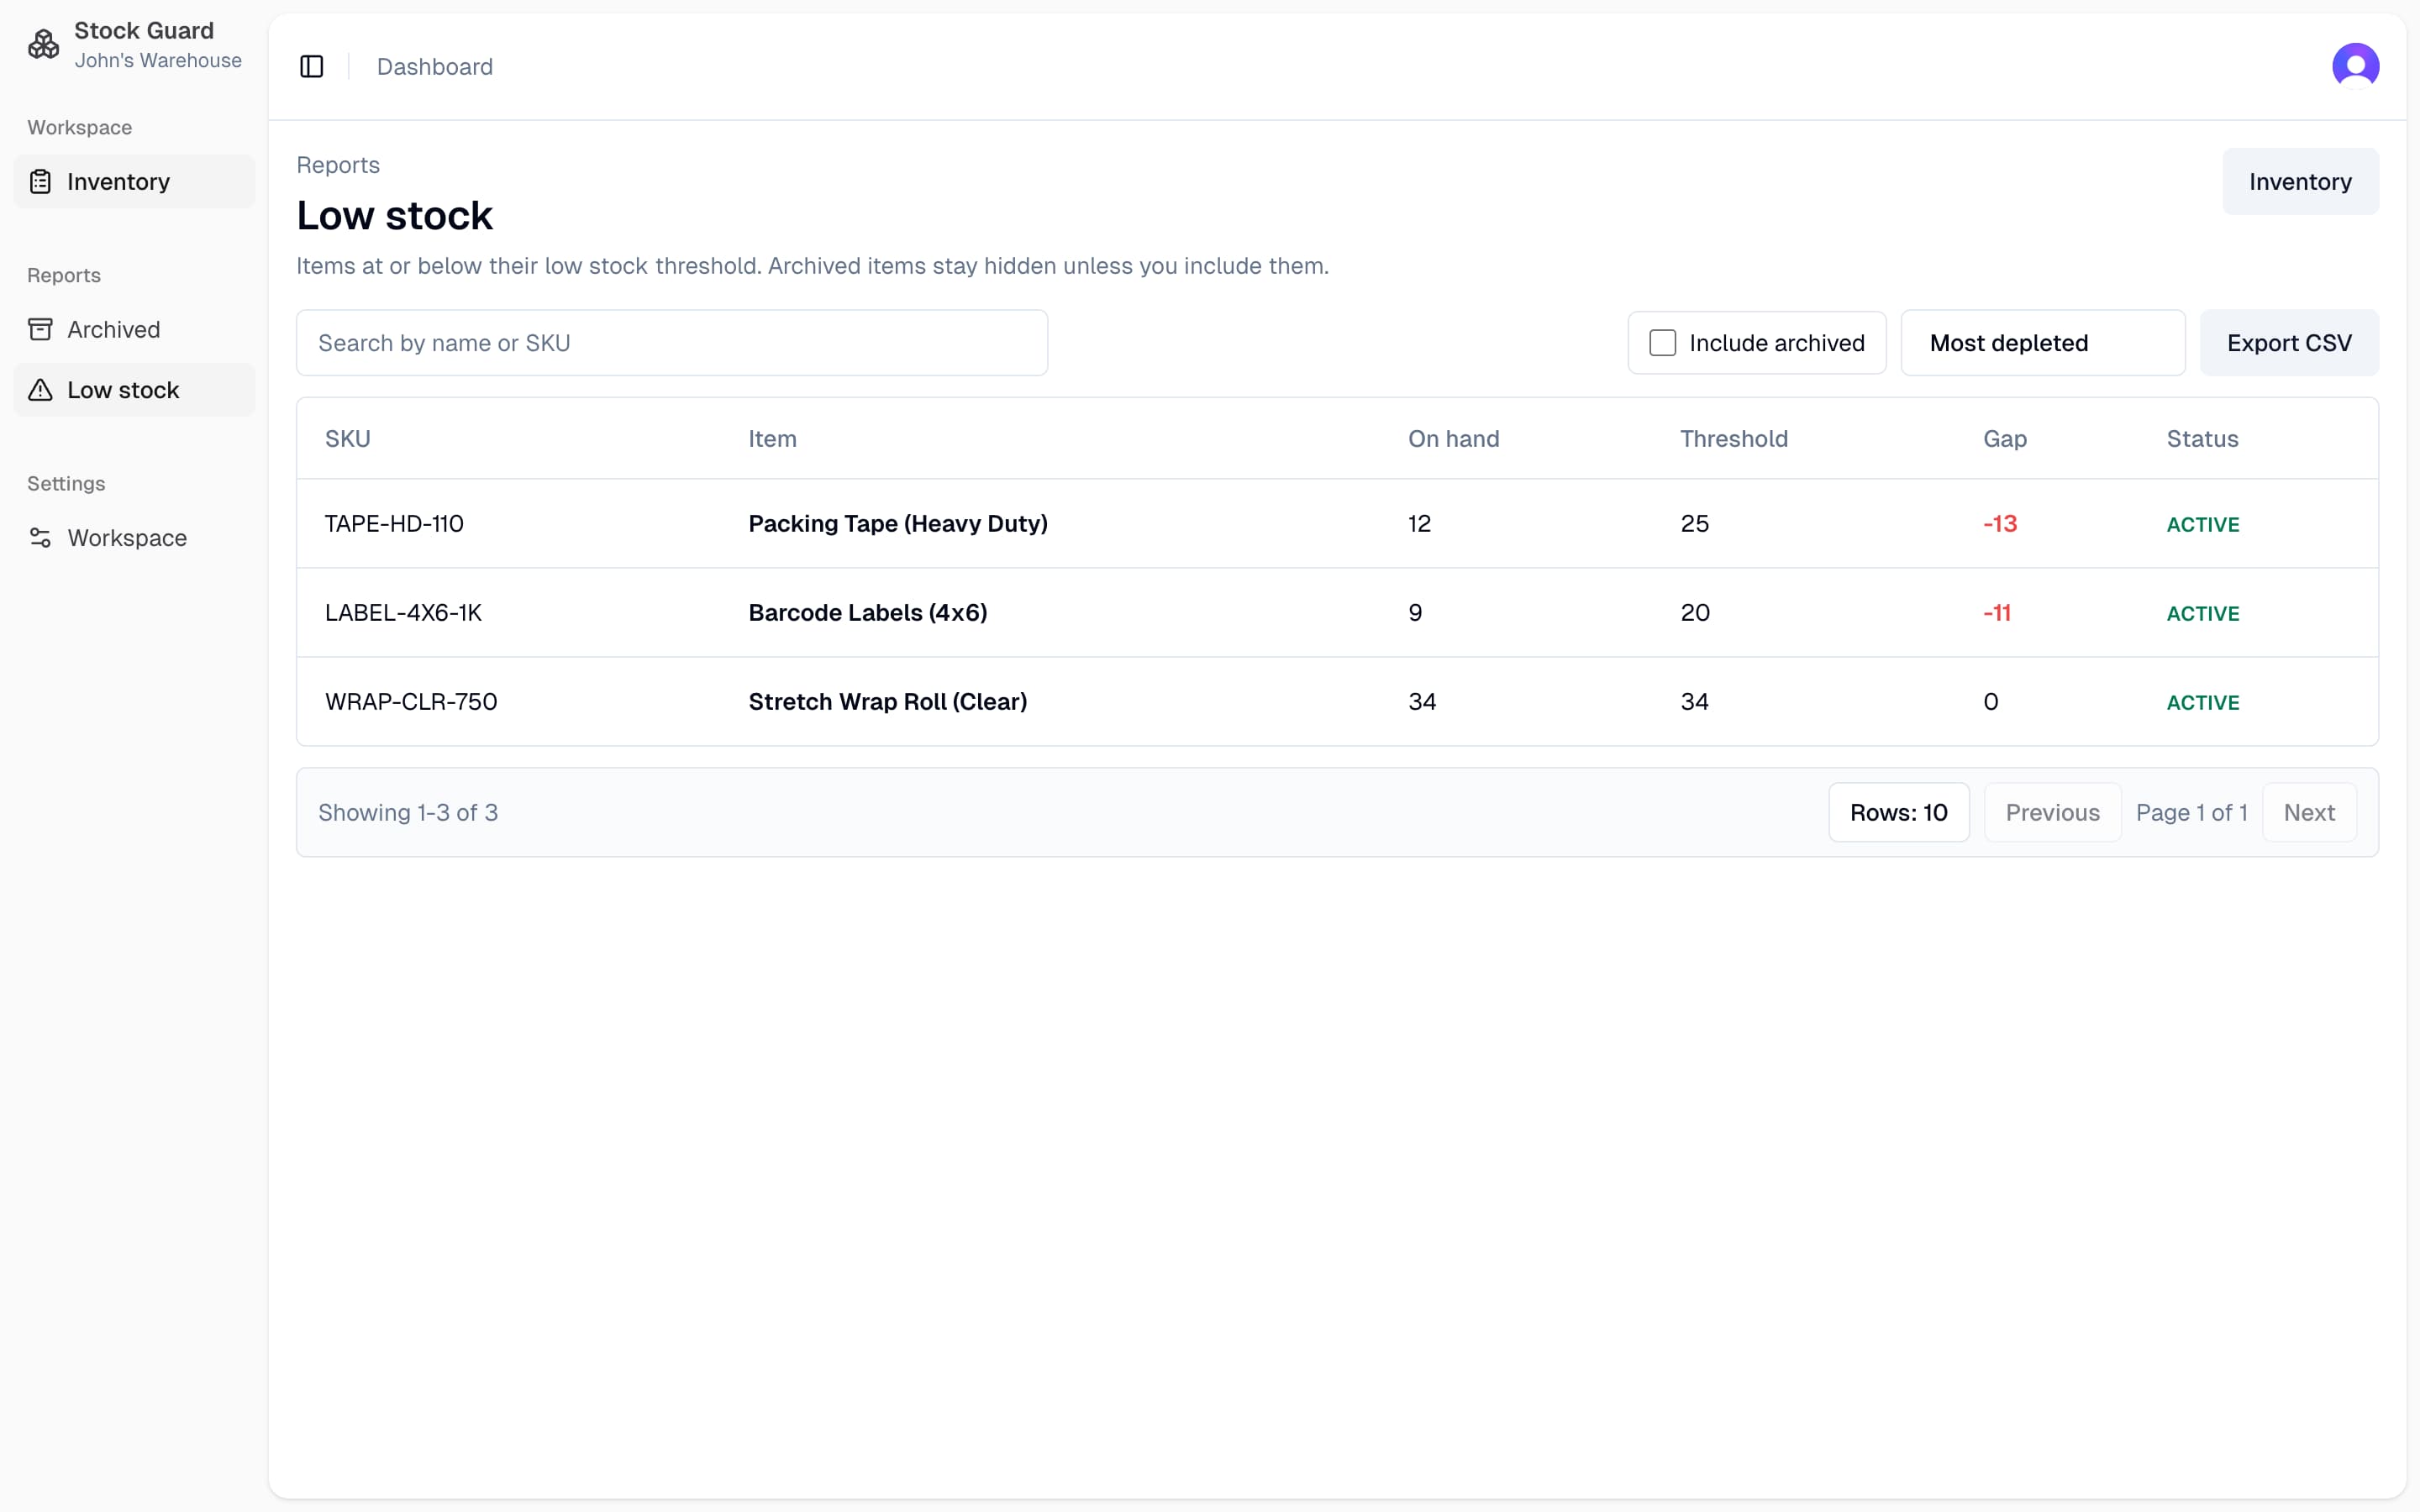Open the Packing Tape (Heavy Duty) row
2420x1512 pixels.
click(x=897, y=523)
